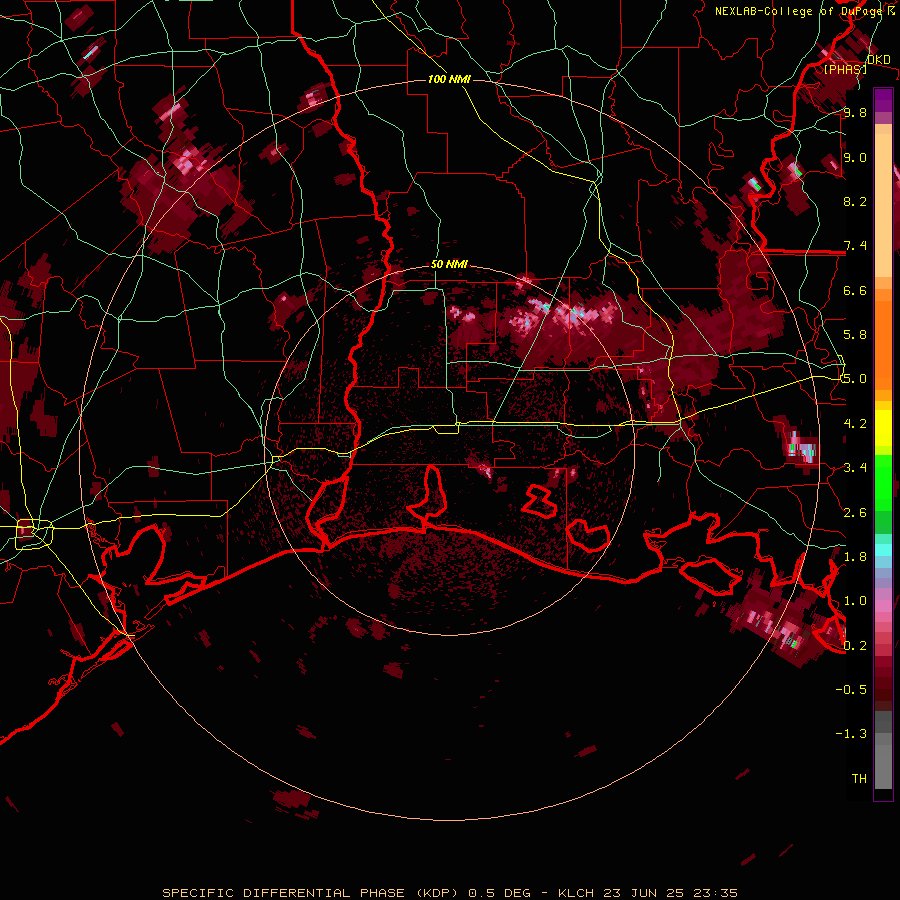Pick the yellow segment of the color bar

pos(883,428)
